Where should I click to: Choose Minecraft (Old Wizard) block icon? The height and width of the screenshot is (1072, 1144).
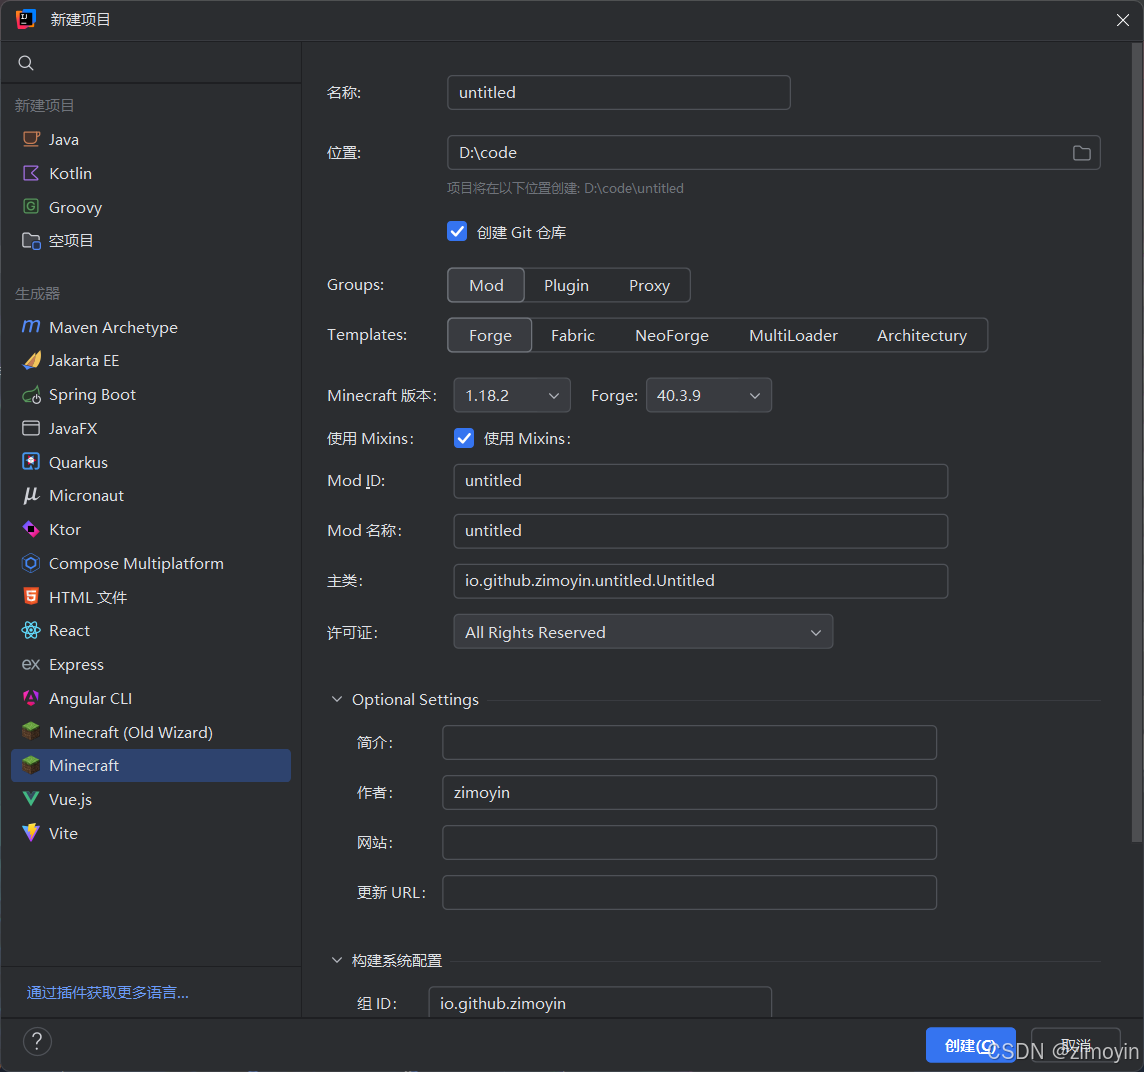(31, 731)
